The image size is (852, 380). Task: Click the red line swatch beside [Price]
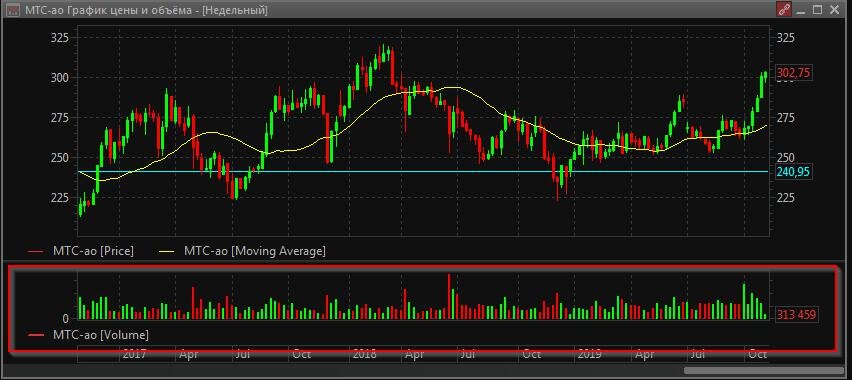point(35,251)
